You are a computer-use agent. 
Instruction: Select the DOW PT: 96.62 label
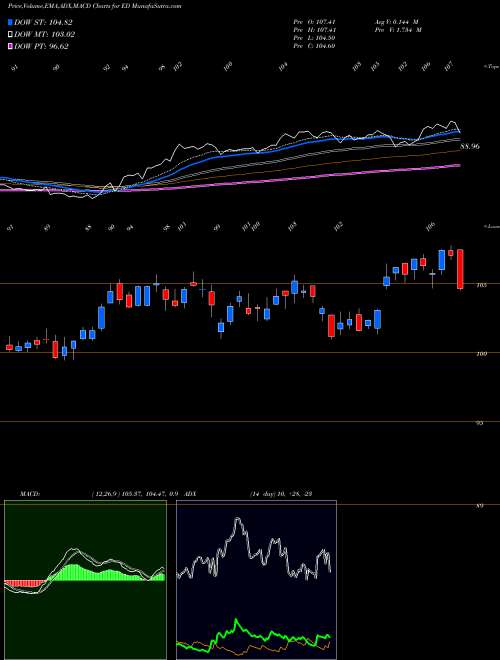(41, 46)
